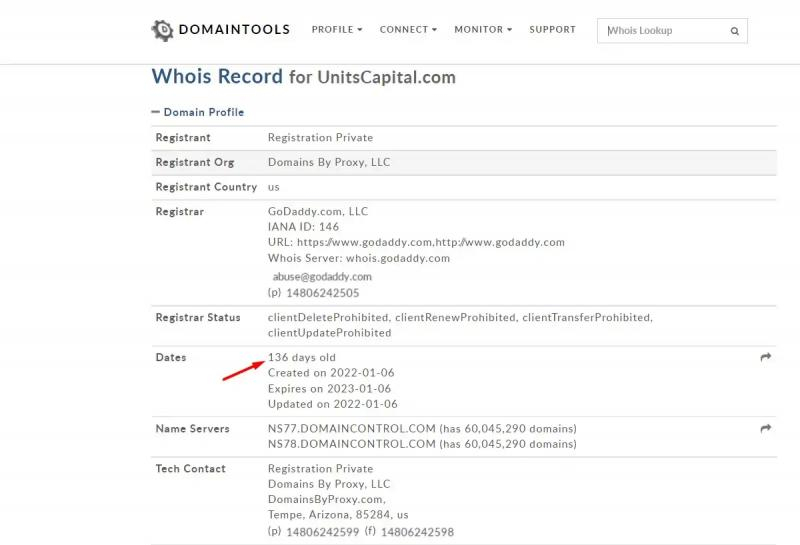Click the Registrar Status row label
This screenshot has height=545, width=800.
(x=198, y=317)
